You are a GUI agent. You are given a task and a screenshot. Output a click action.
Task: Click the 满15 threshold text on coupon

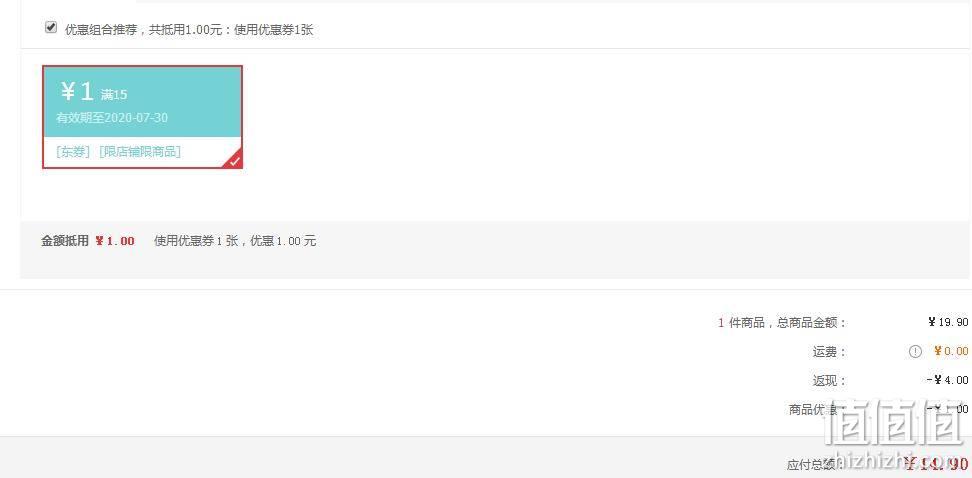point(114,95)
